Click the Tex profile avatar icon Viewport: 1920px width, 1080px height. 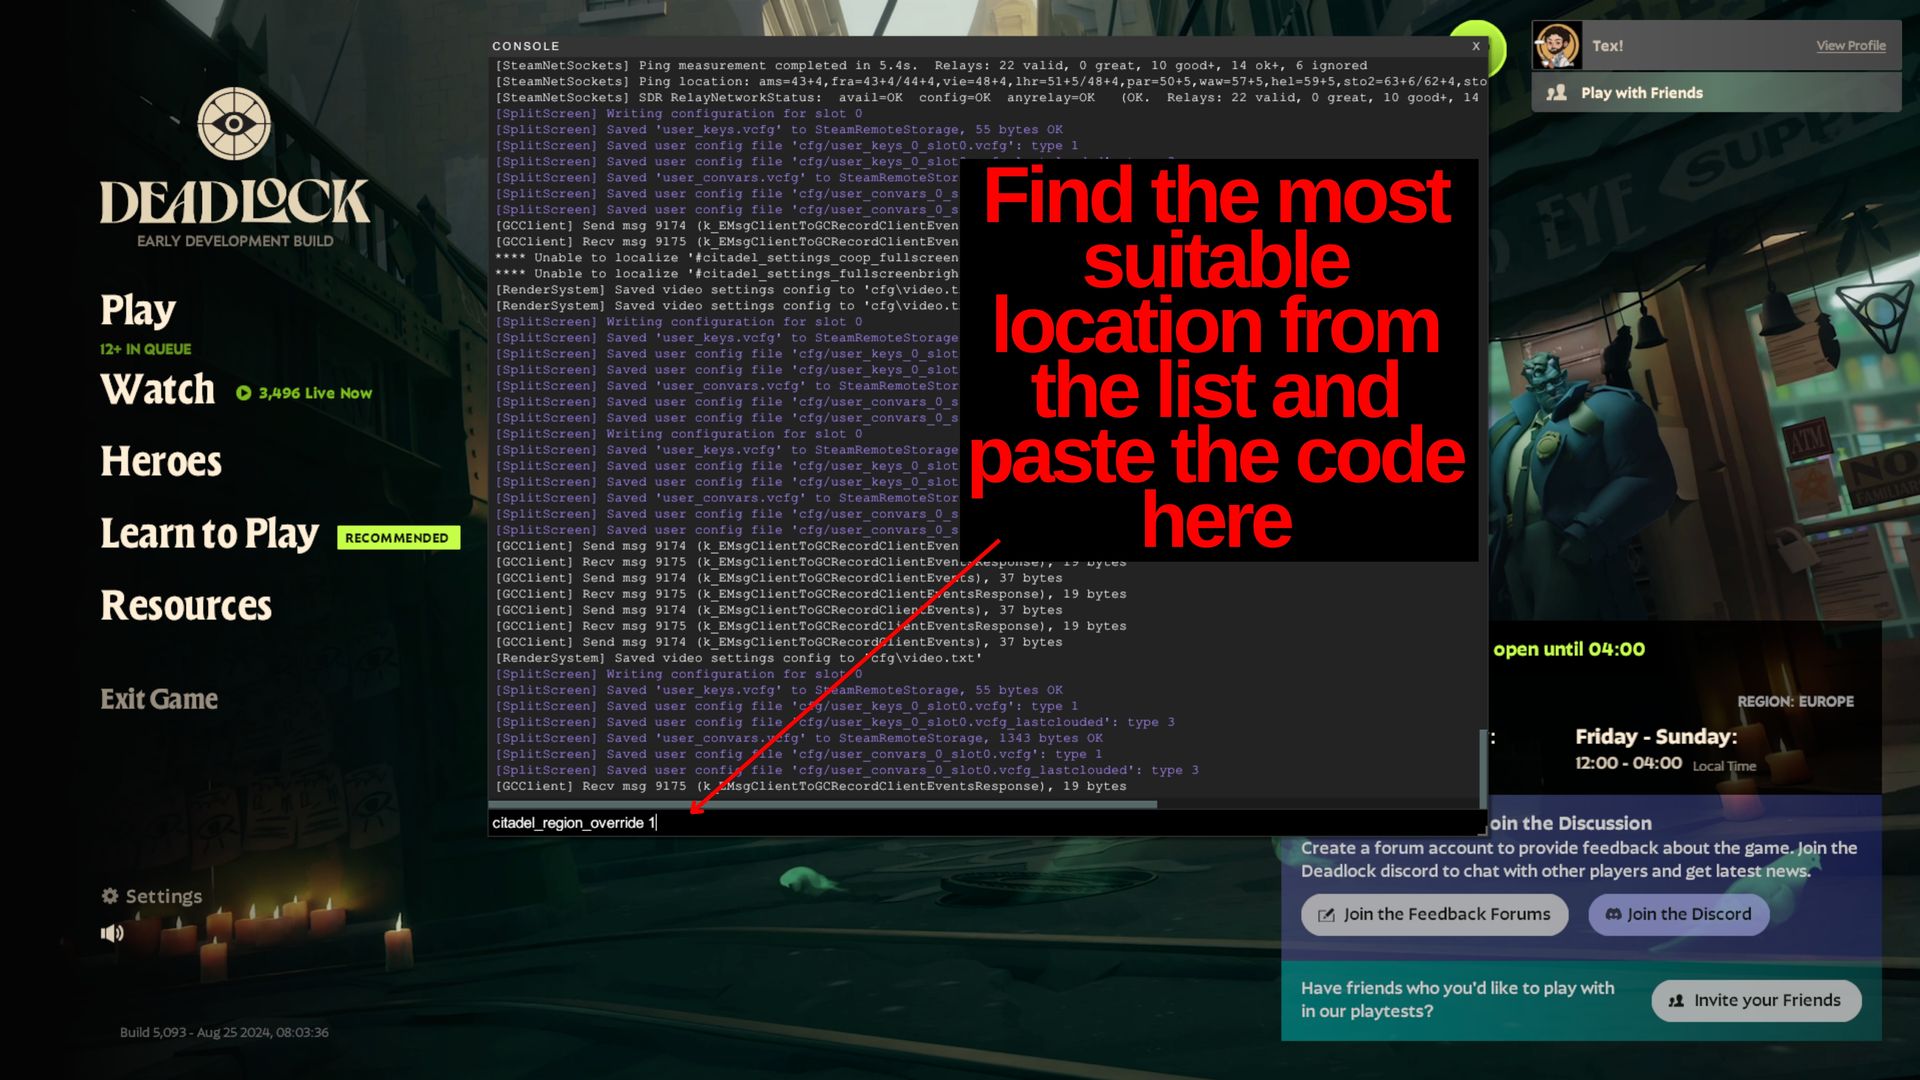(1557, 44)
